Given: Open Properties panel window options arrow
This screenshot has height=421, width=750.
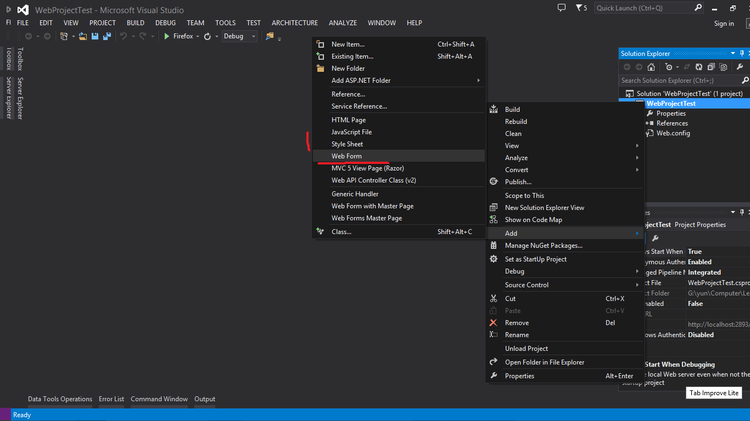Looking at the screenshot, I should coord(733,212).
